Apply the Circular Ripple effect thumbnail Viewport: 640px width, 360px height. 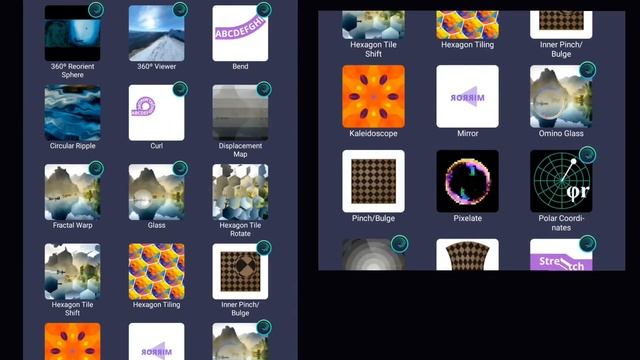point(72,113)
